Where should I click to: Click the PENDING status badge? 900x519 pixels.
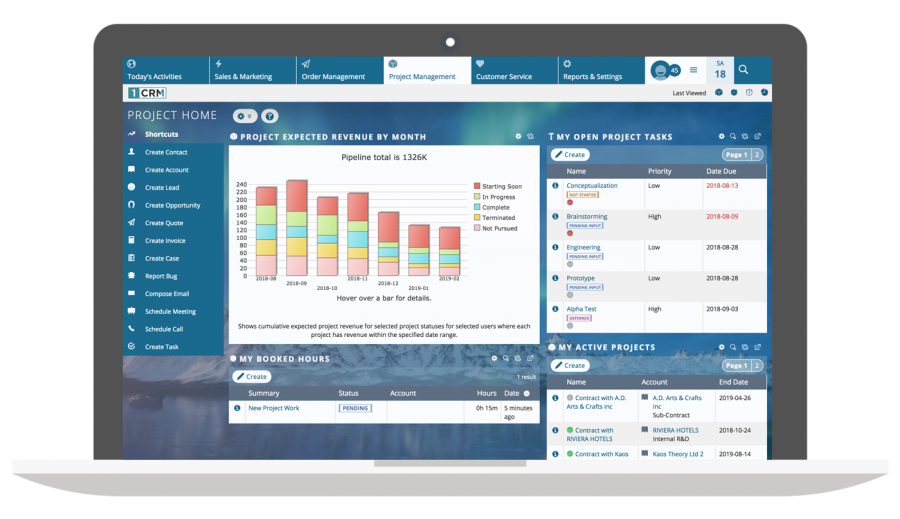pos(355,408)
